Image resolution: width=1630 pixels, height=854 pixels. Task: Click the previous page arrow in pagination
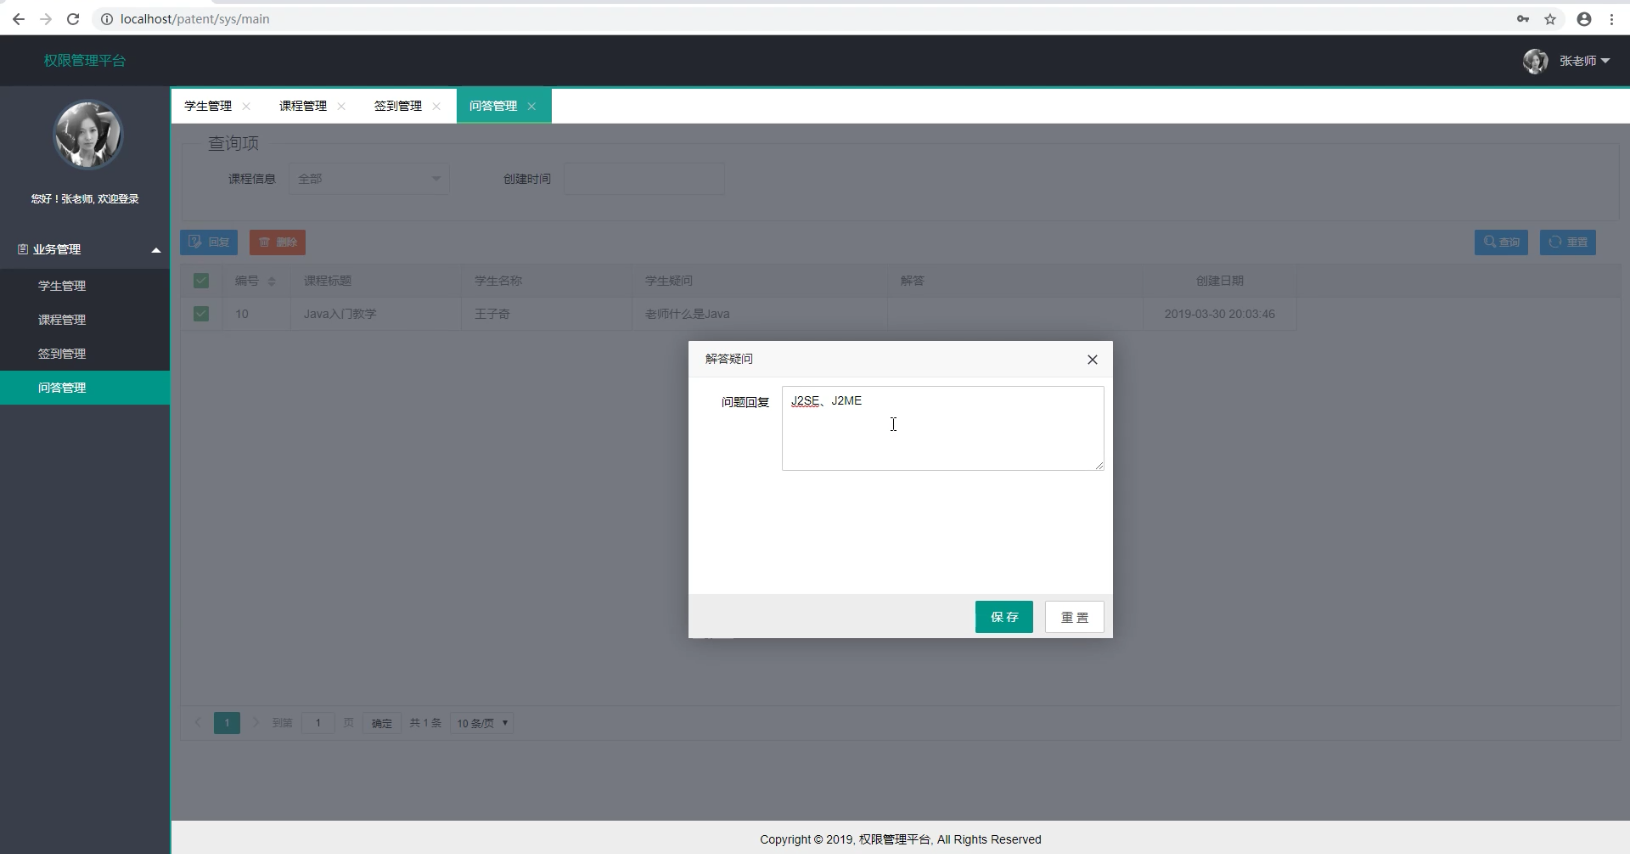tap(198, 723)
